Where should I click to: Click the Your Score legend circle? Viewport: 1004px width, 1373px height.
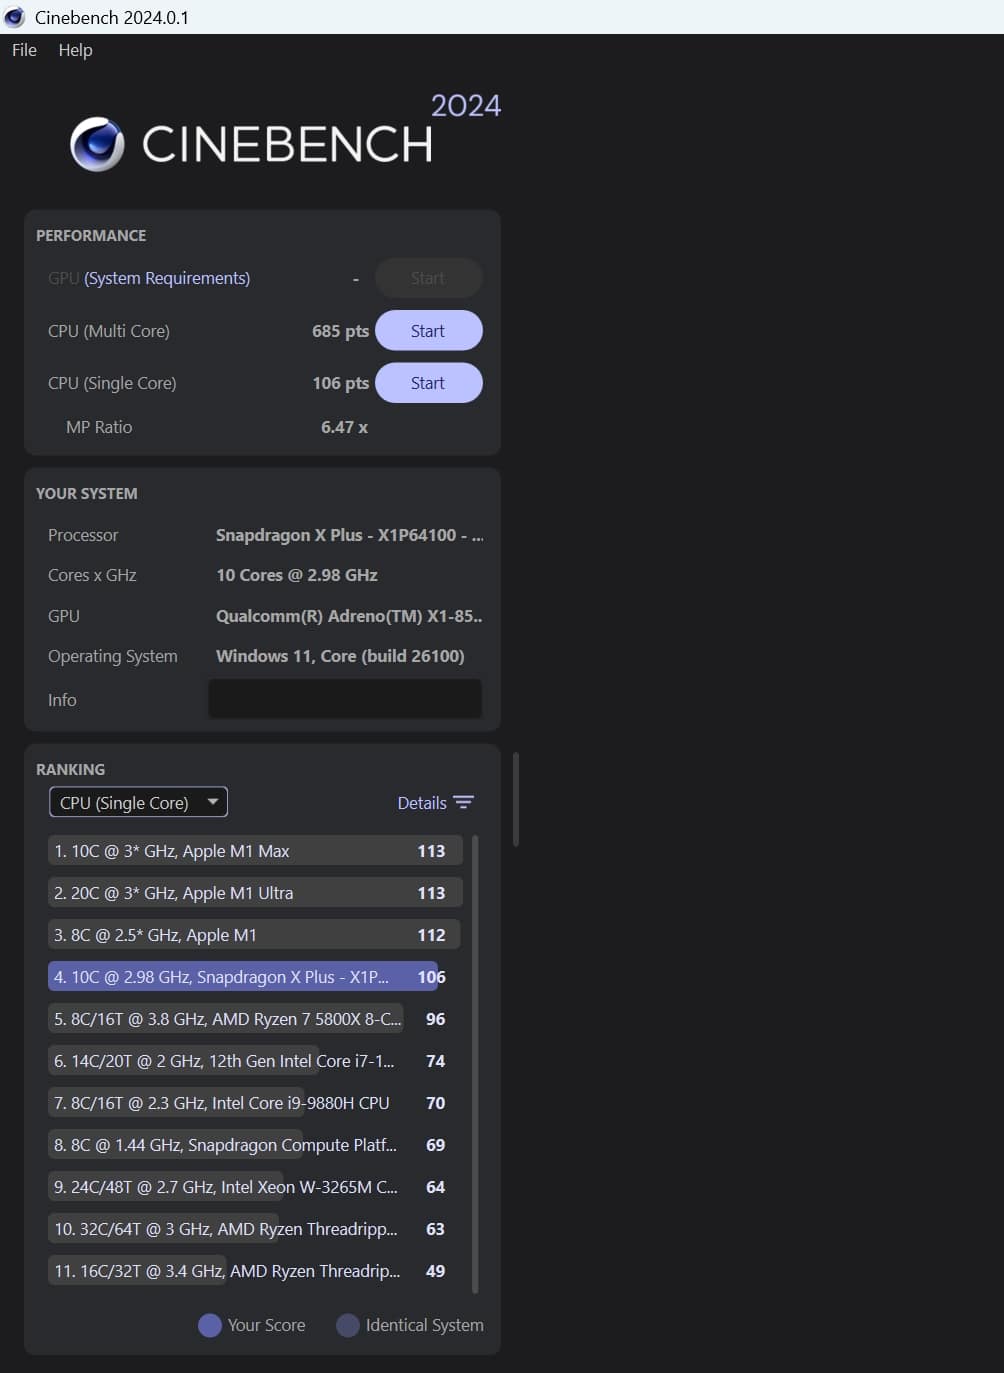(x=209, y=1325)
